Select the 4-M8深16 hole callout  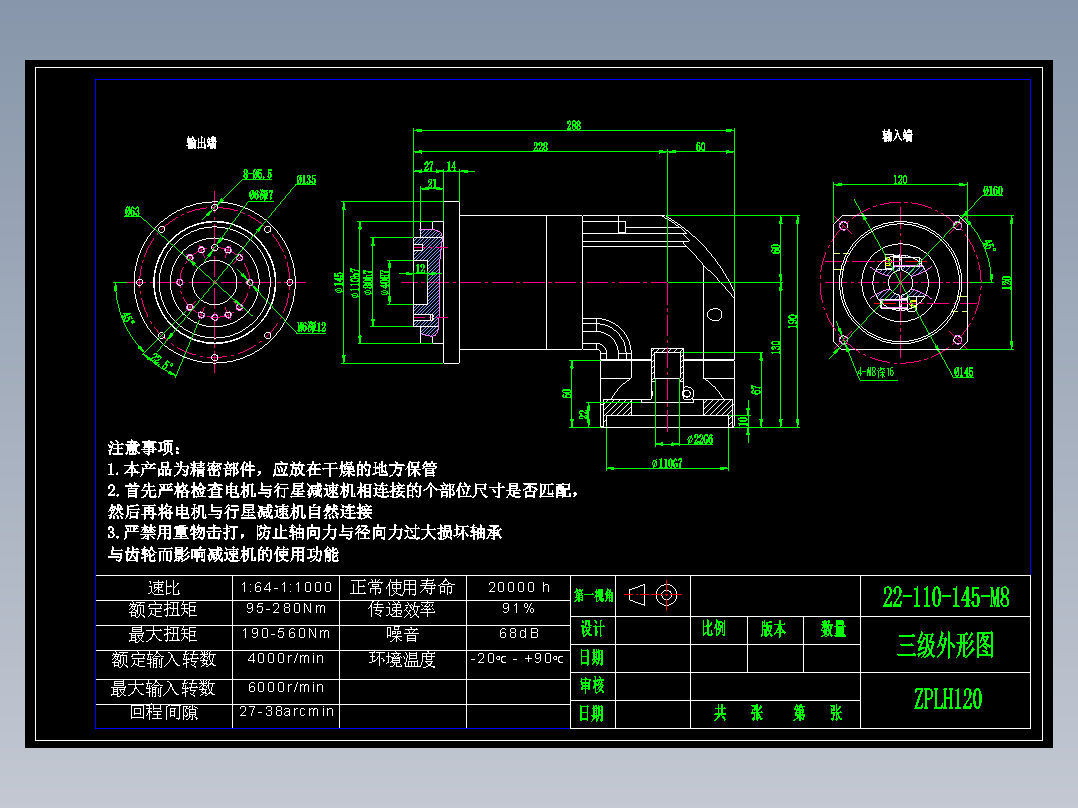(x=876, y=372)
